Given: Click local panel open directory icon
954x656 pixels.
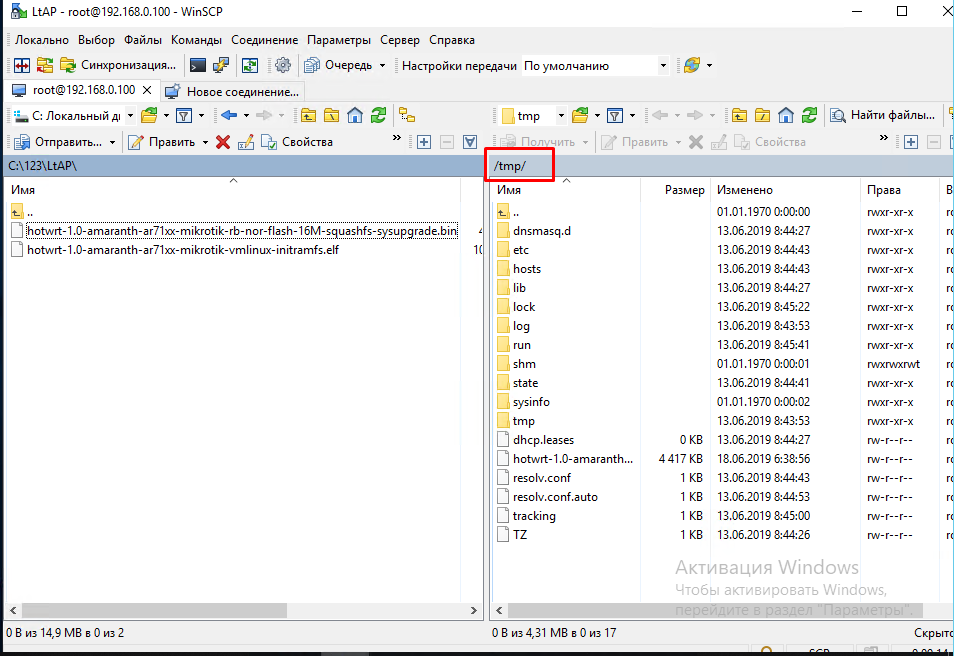Looking at the screenshot, I should point(149,115).
